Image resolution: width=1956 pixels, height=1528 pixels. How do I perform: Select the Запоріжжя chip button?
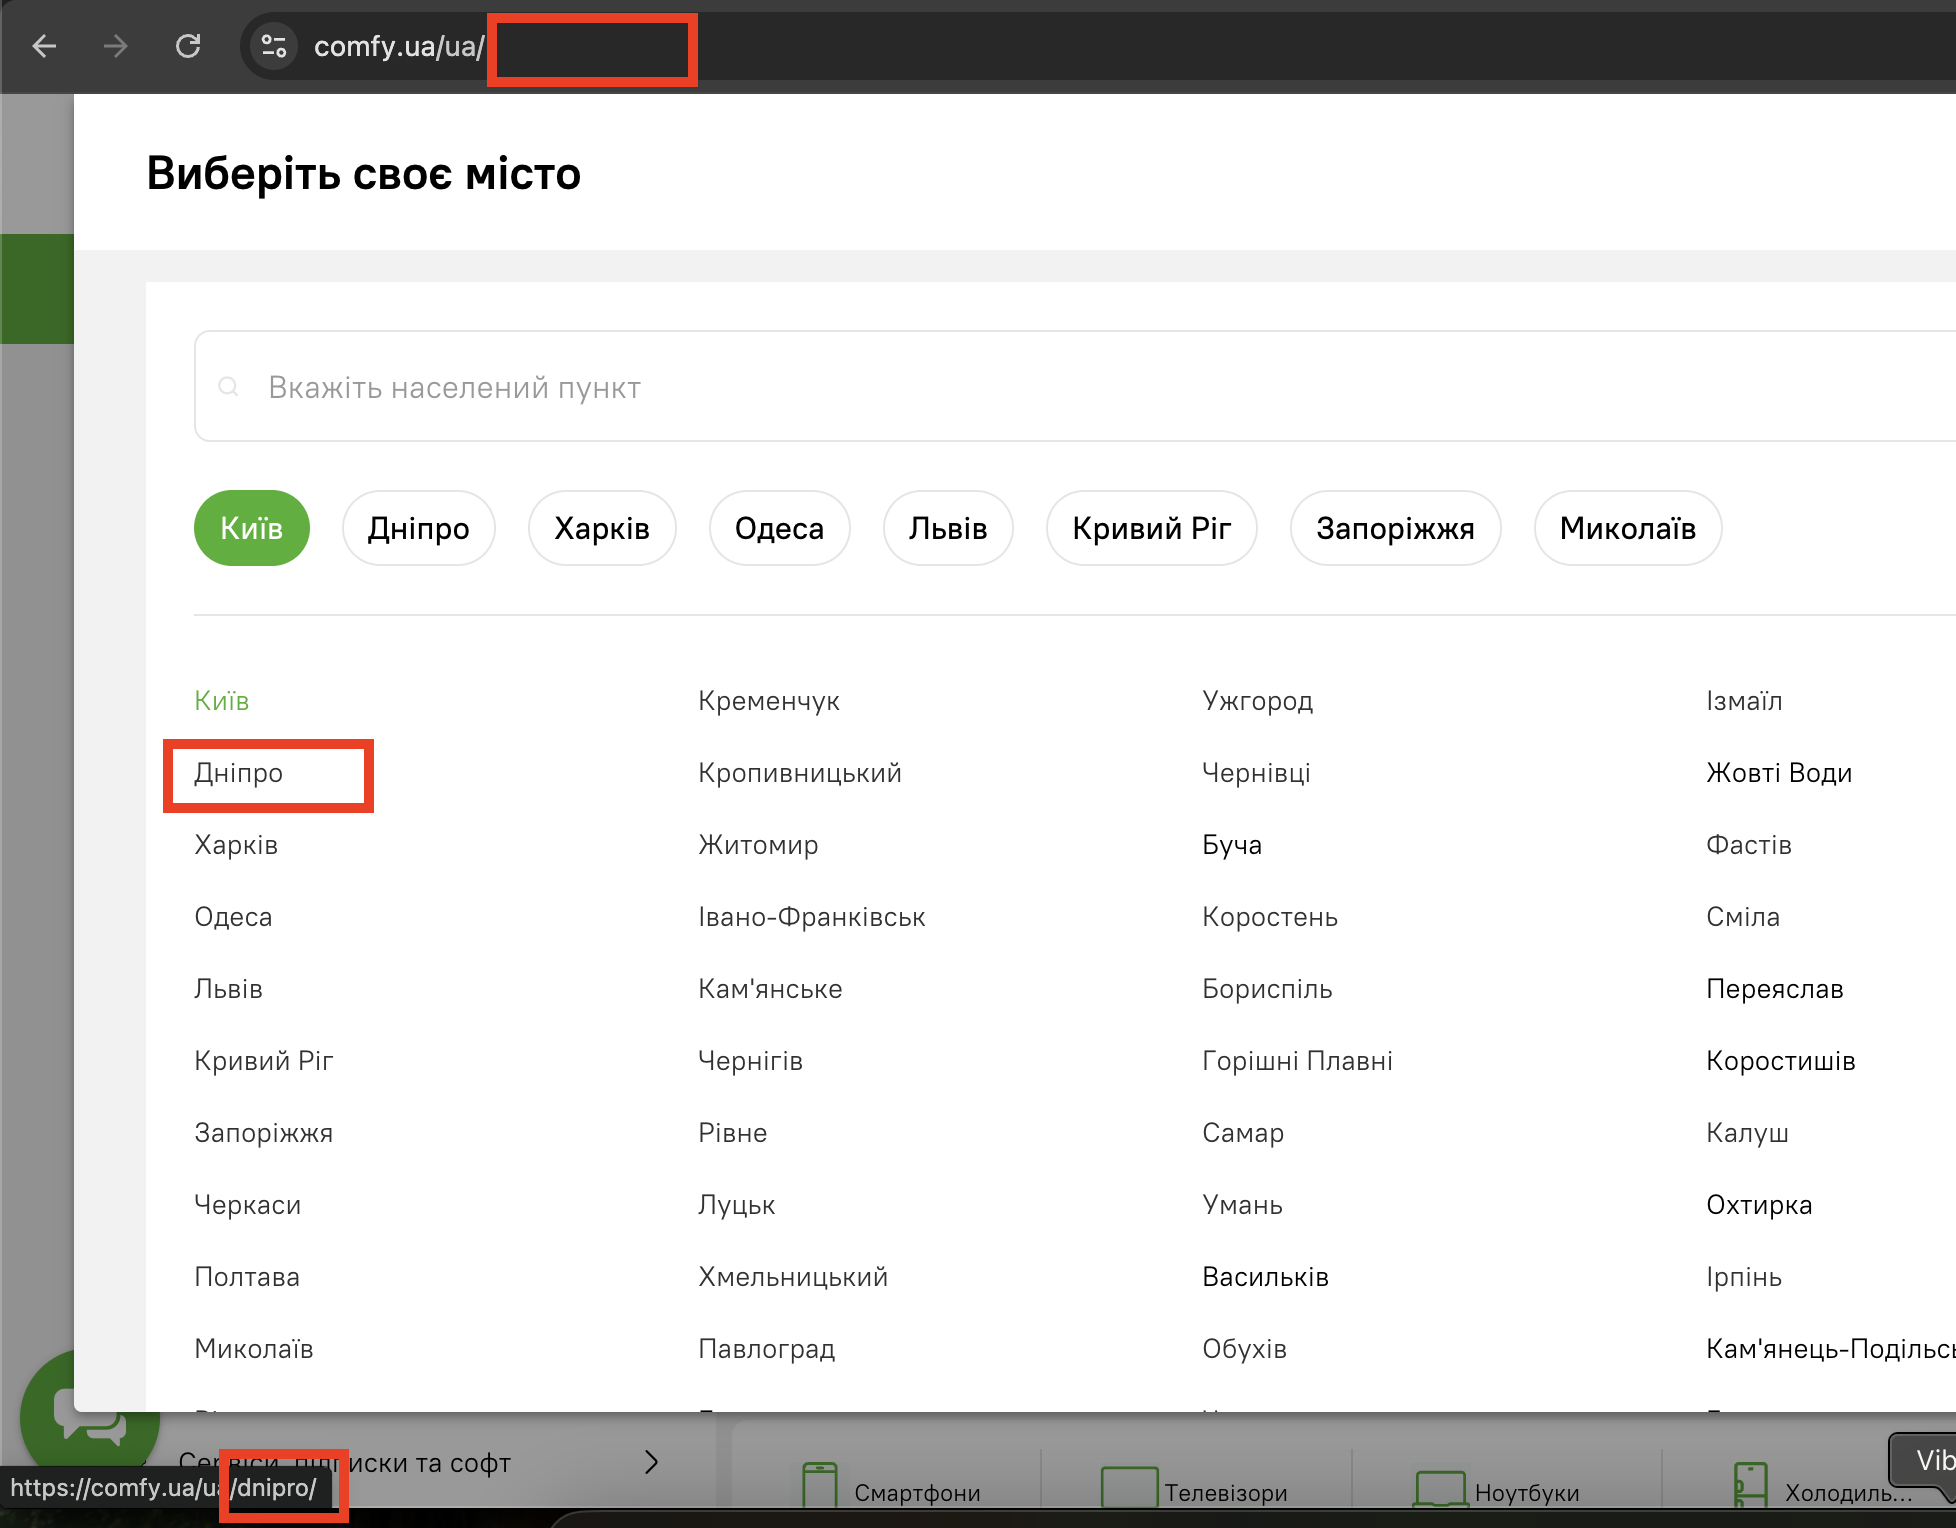[1396, 528]
